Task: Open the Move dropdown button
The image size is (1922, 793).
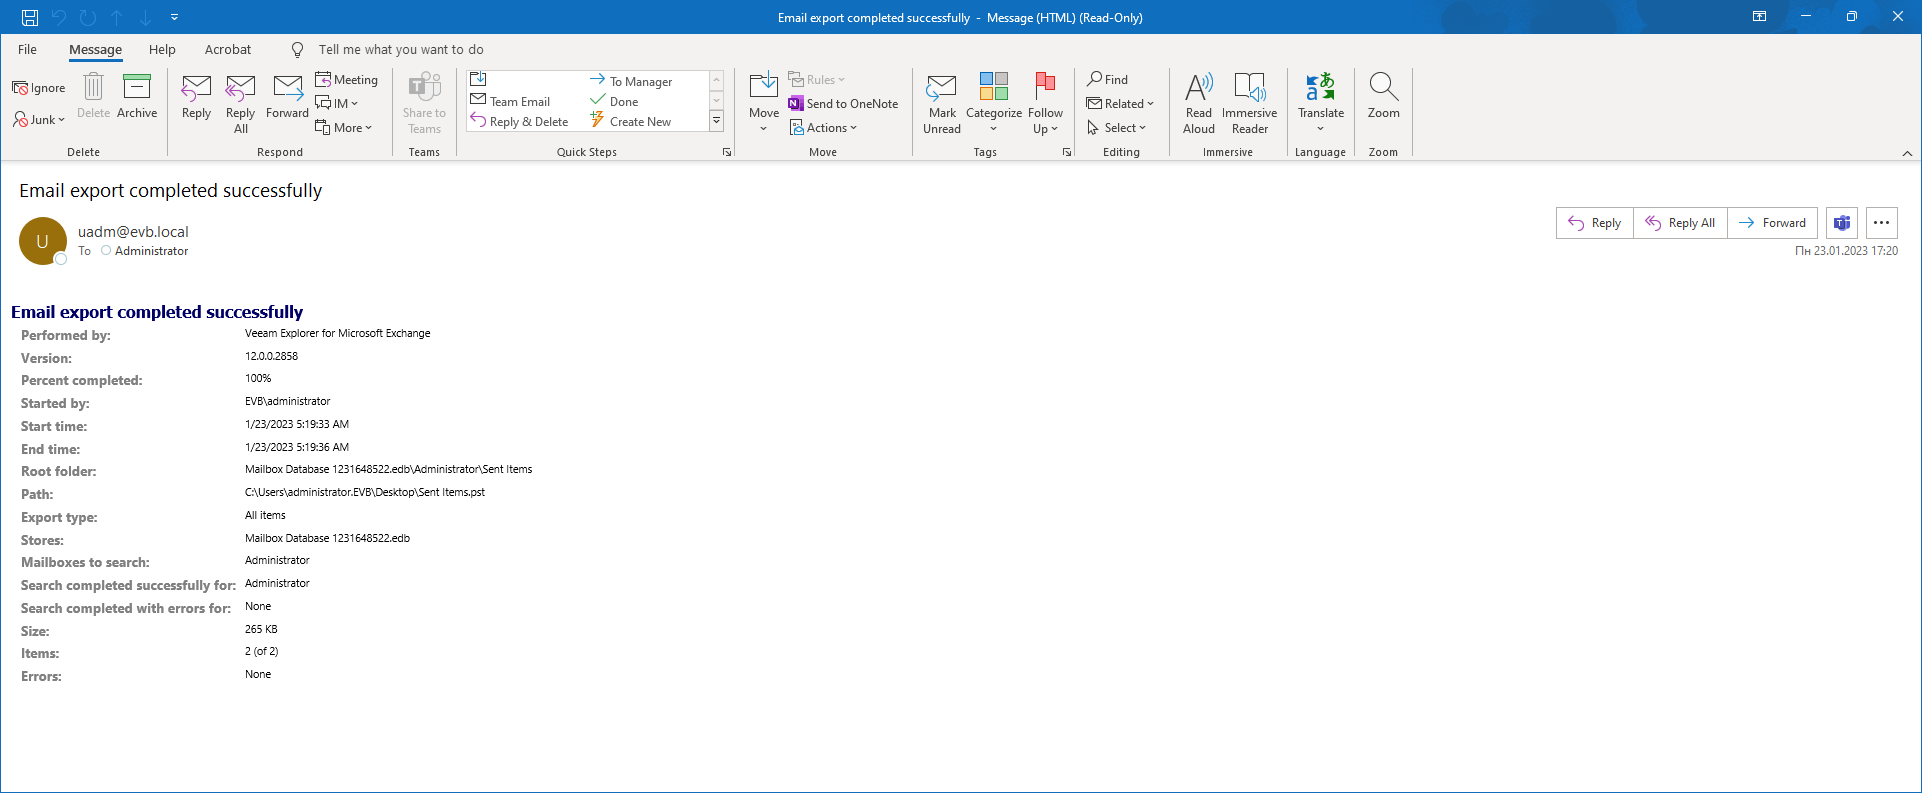Action: (764, 103)
